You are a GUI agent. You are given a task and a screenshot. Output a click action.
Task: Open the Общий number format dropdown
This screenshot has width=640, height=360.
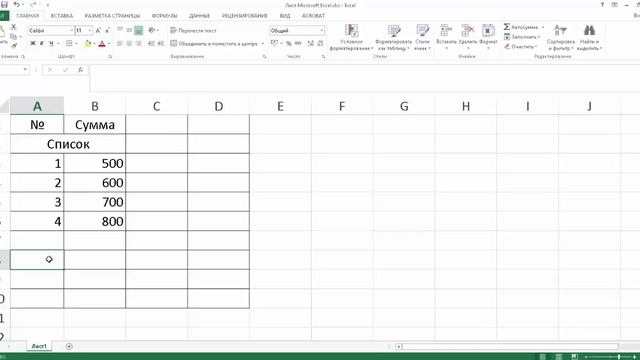[322, 31]
